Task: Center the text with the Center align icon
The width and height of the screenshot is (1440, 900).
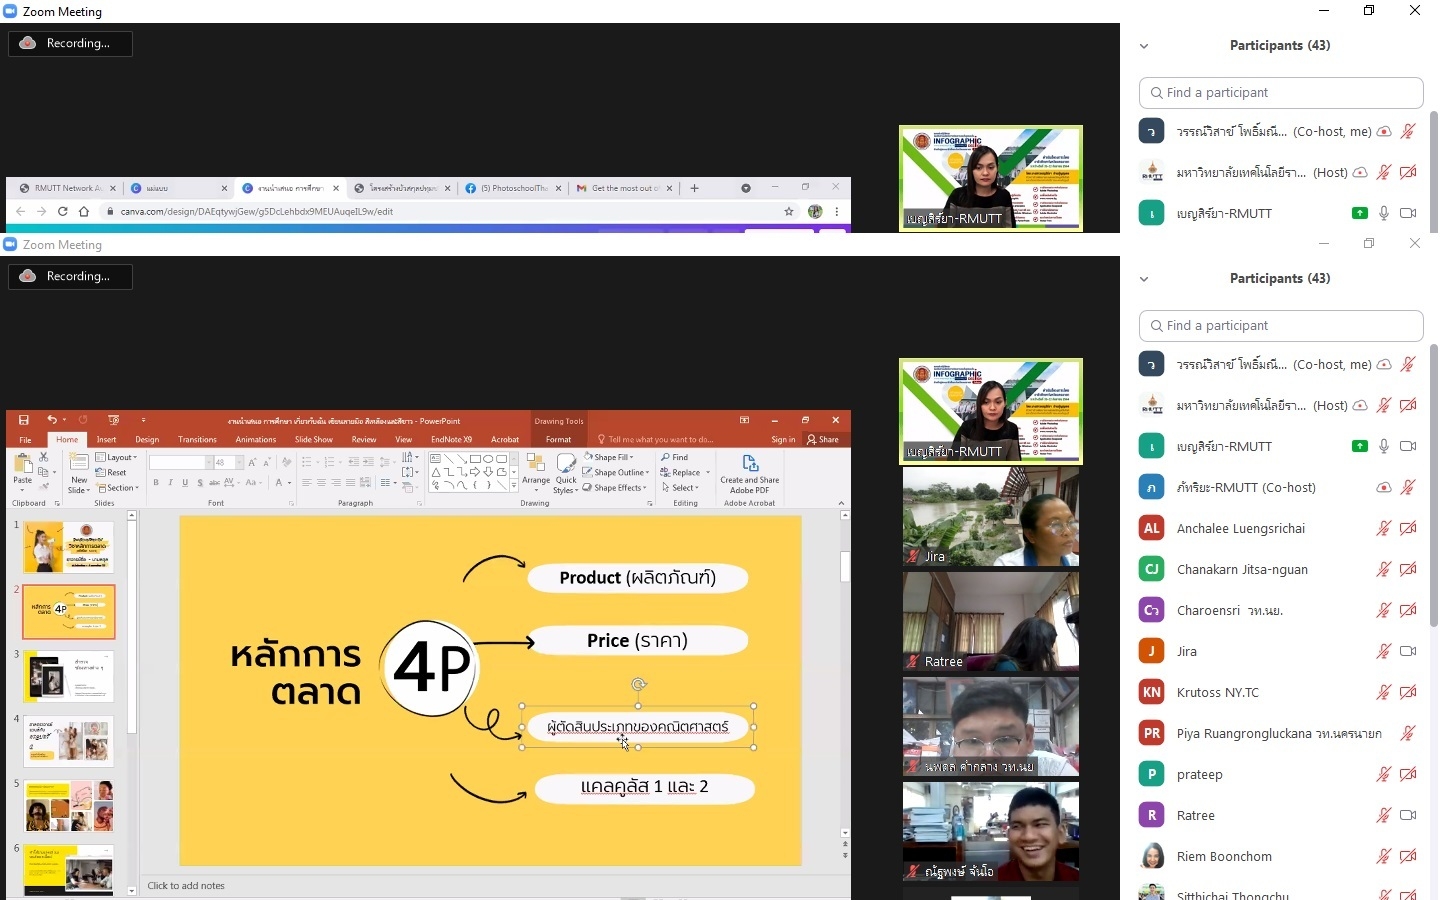Action: (x=321, y=483)
